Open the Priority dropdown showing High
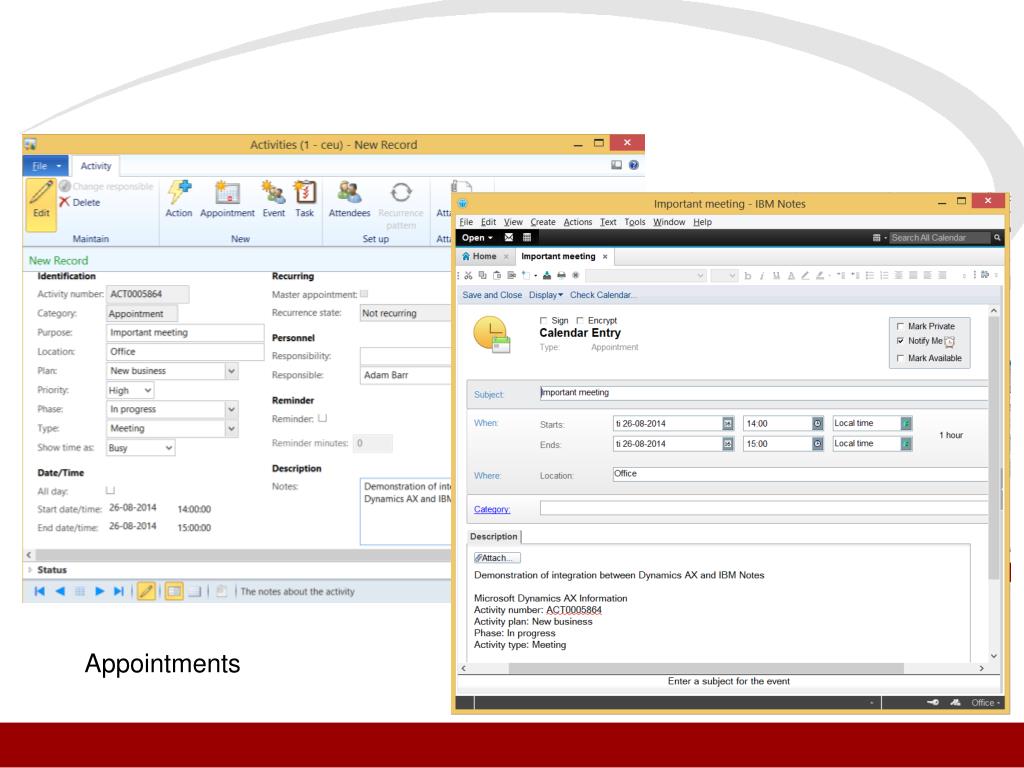1024x768 pixels. point(148,391)
